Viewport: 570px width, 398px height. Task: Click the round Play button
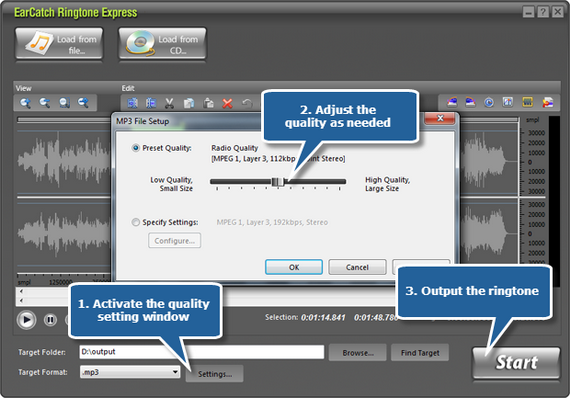[x=26, y=320]
